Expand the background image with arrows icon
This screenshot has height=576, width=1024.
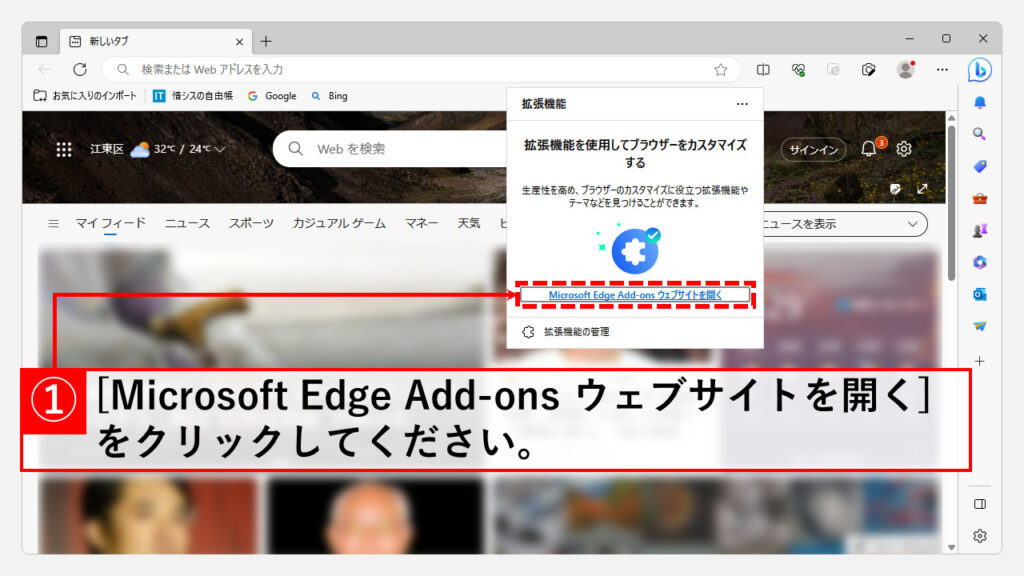[x=922, y=189]
